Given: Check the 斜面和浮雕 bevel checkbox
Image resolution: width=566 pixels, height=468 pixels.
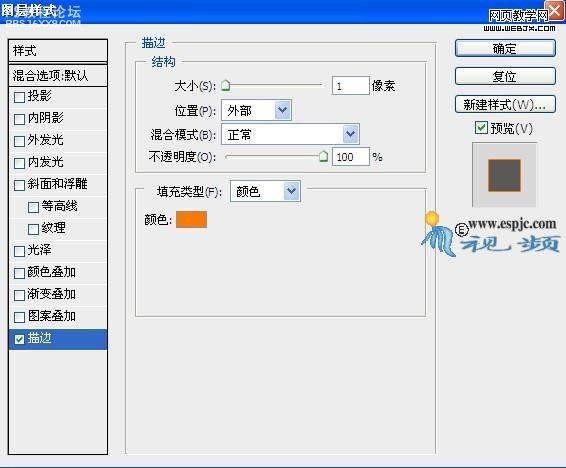Looking at the screenshot, I should (x=19, y=185).
